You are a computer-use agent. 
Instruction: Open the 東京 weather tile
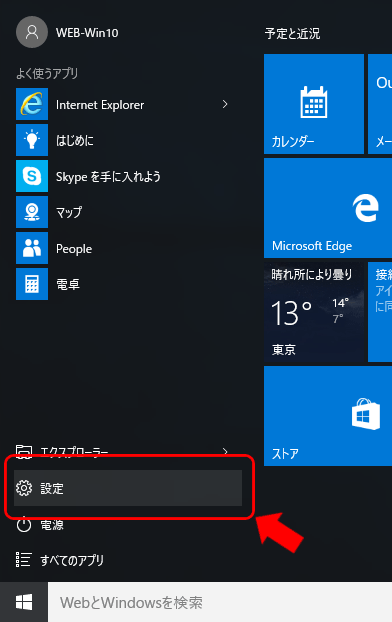[x=314, y=312]
